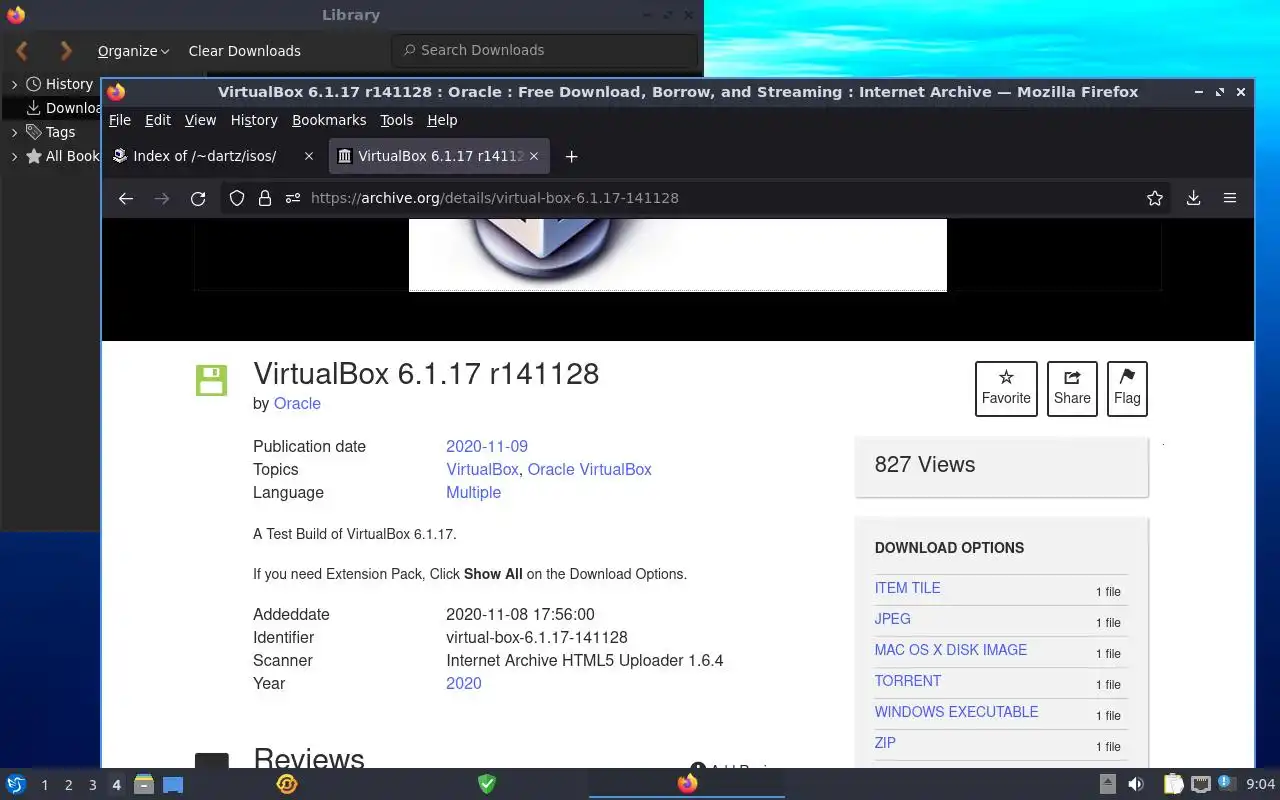Image resolution: width=1280 pixels, height=800 pixels.
Task: Download ITEM TILE option
Action: [907, 588]
